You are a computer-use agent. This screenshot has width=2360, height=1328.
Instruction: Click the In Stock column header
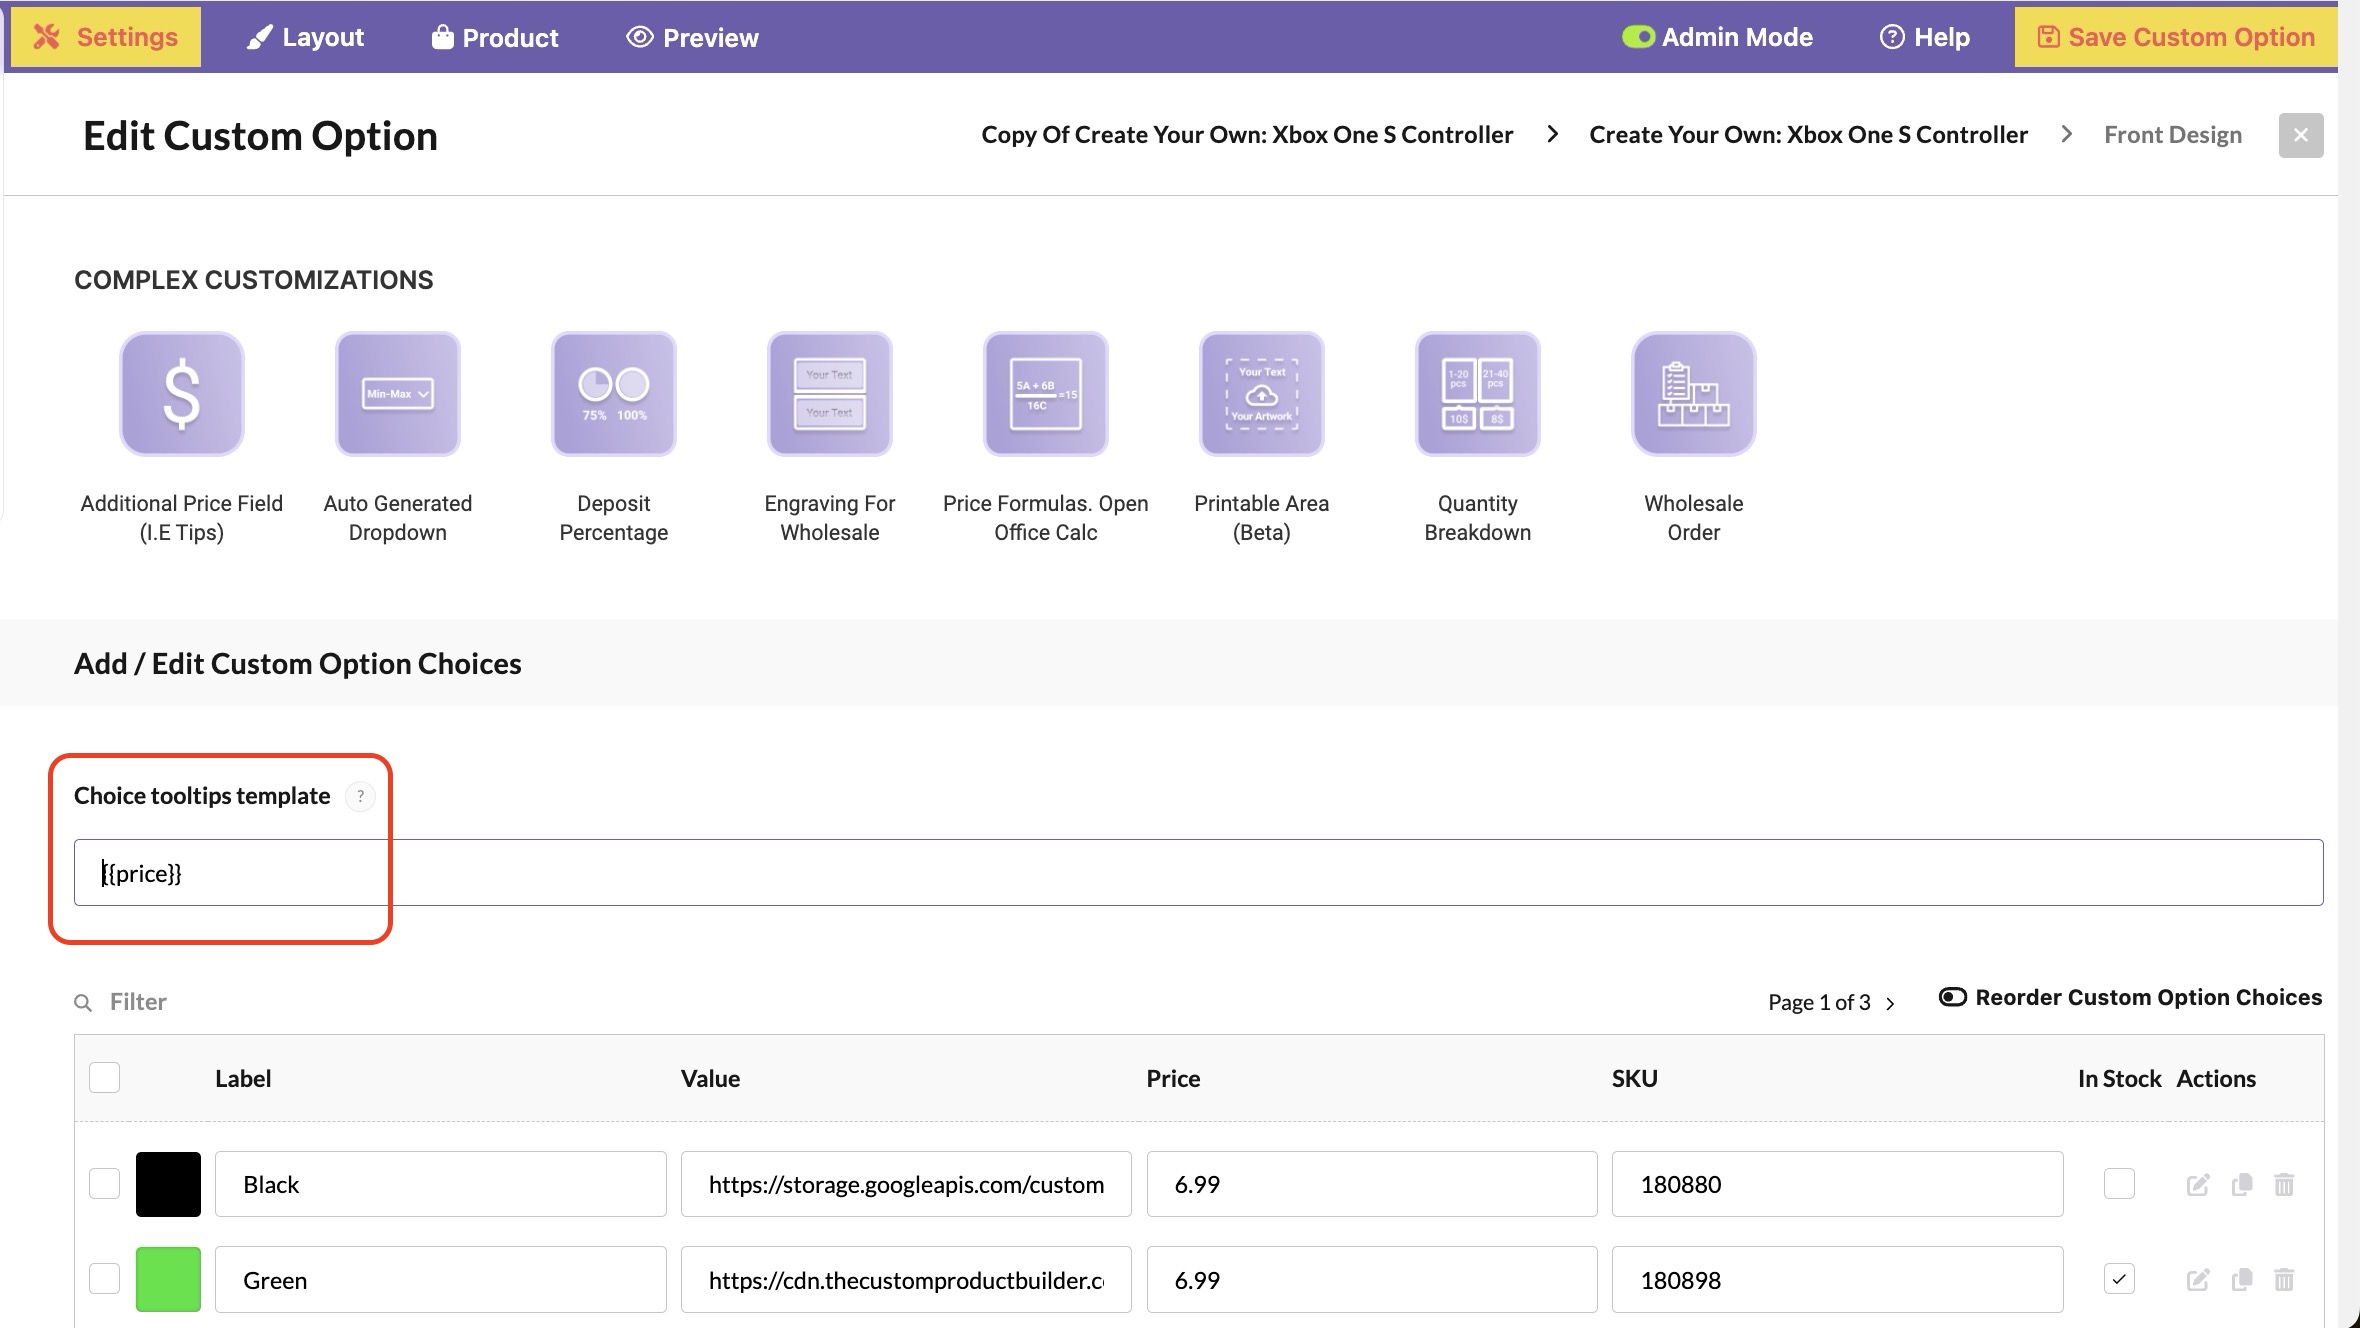(x=2119, y=1079)
